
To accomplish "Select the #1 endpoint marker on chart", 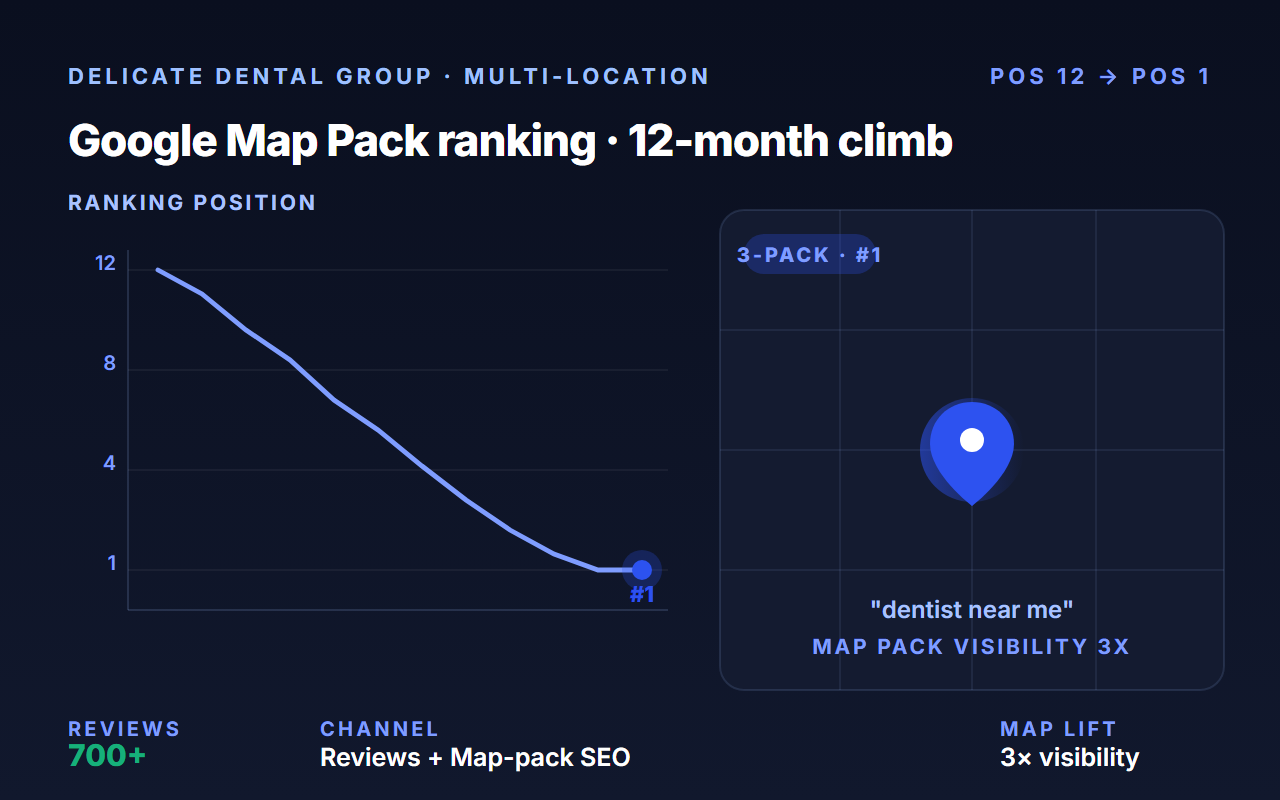I will pyautogui.click(x=642, y=570).
